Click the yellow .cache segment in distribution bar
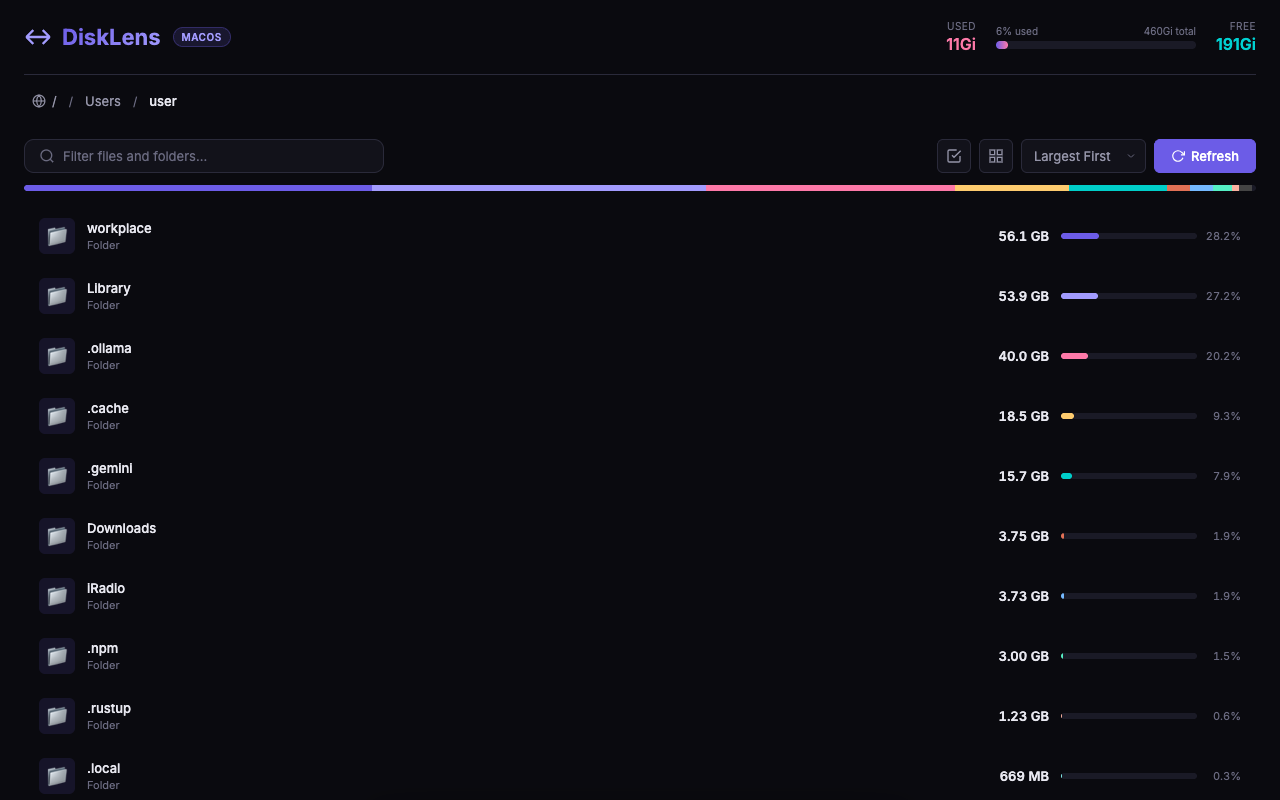Image resolution: width=1280 pixels, height=800 pixels. pyautogui.click(x=1012, y=188)
